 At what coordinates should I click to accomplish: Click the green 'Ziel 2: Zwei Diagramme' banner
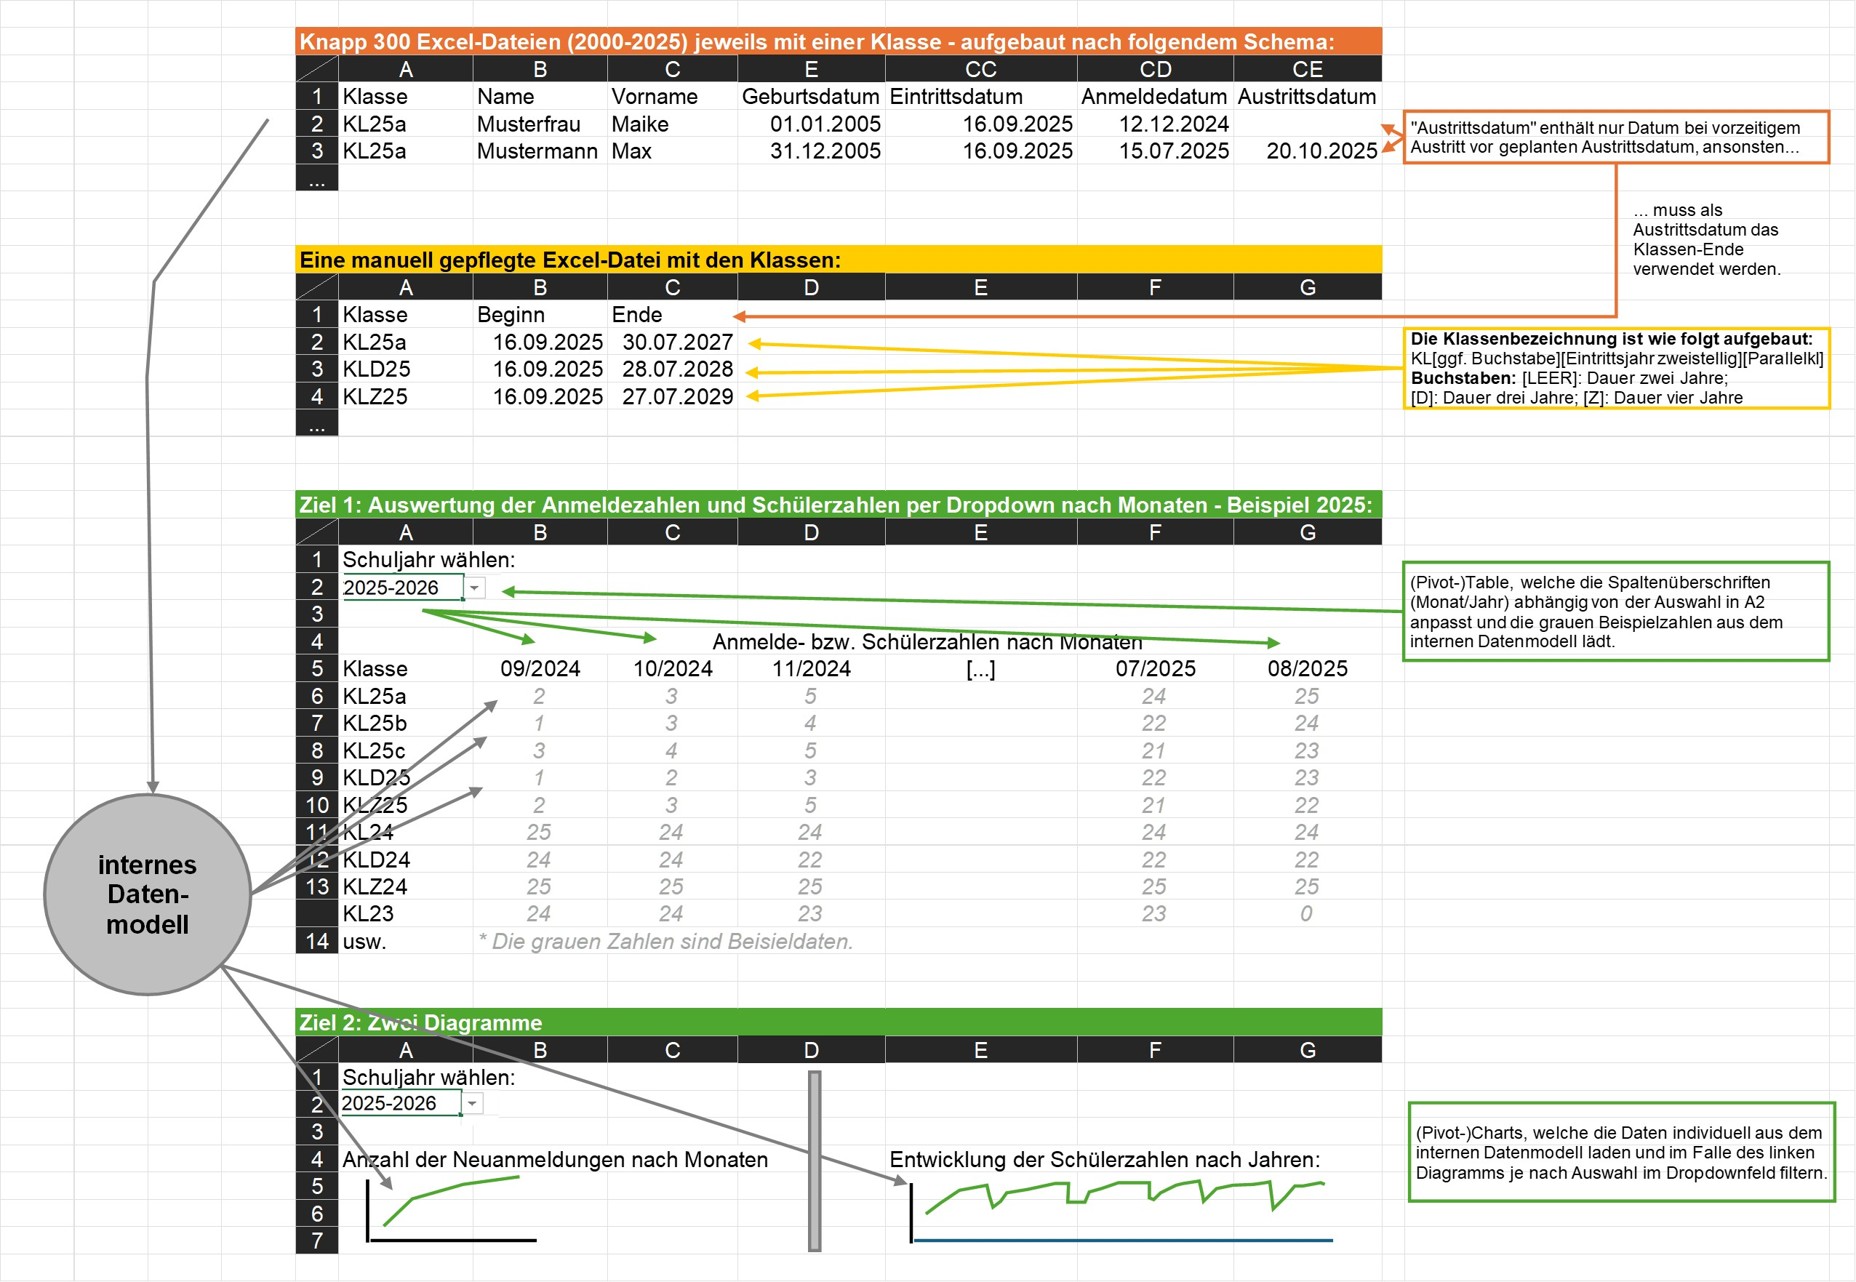(x=839, y=1023)
